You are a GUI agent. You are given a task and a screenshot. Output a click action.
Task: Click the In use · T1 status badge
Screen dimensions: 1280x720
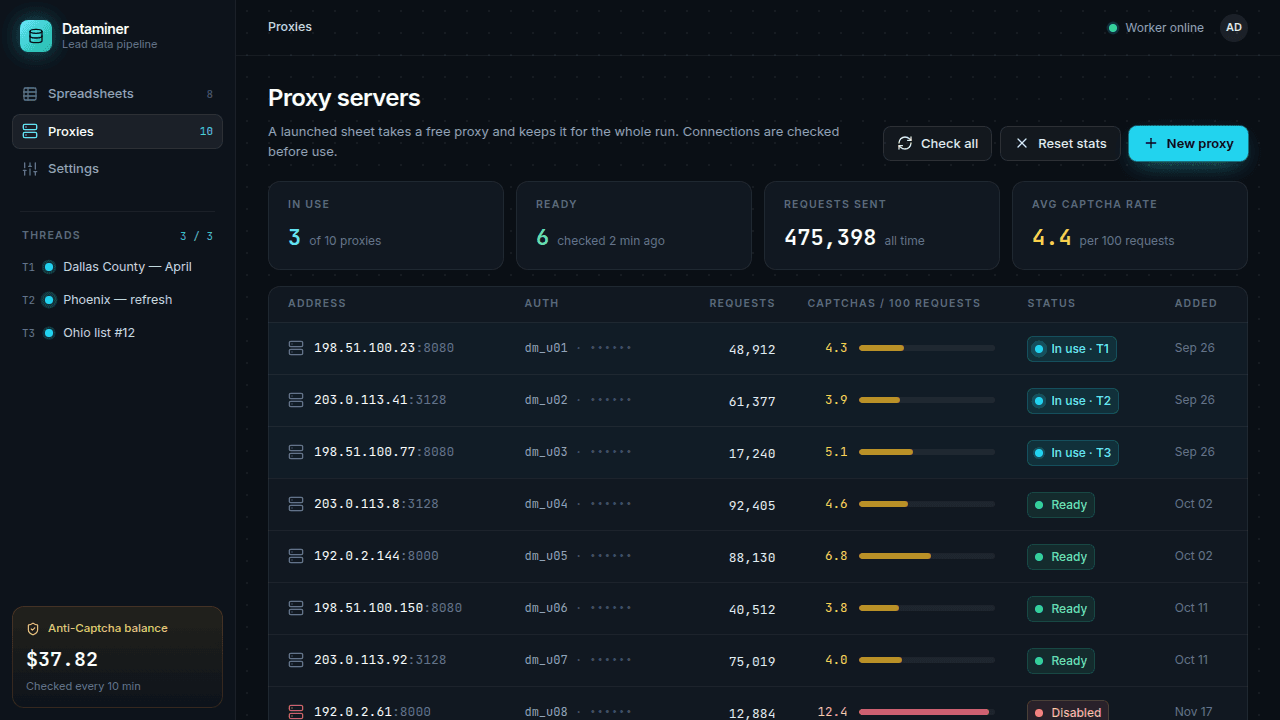(x=1072, y=349)
